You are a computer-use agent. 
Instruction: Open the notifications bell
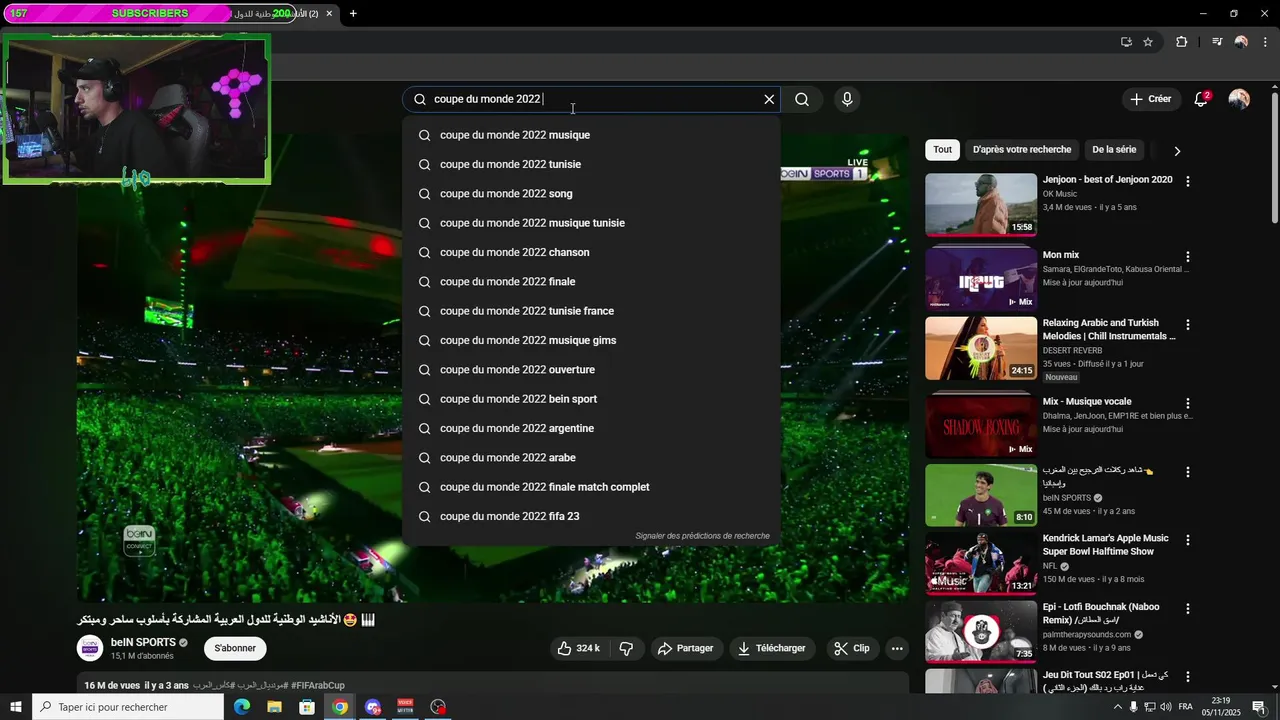point(1201,99)
